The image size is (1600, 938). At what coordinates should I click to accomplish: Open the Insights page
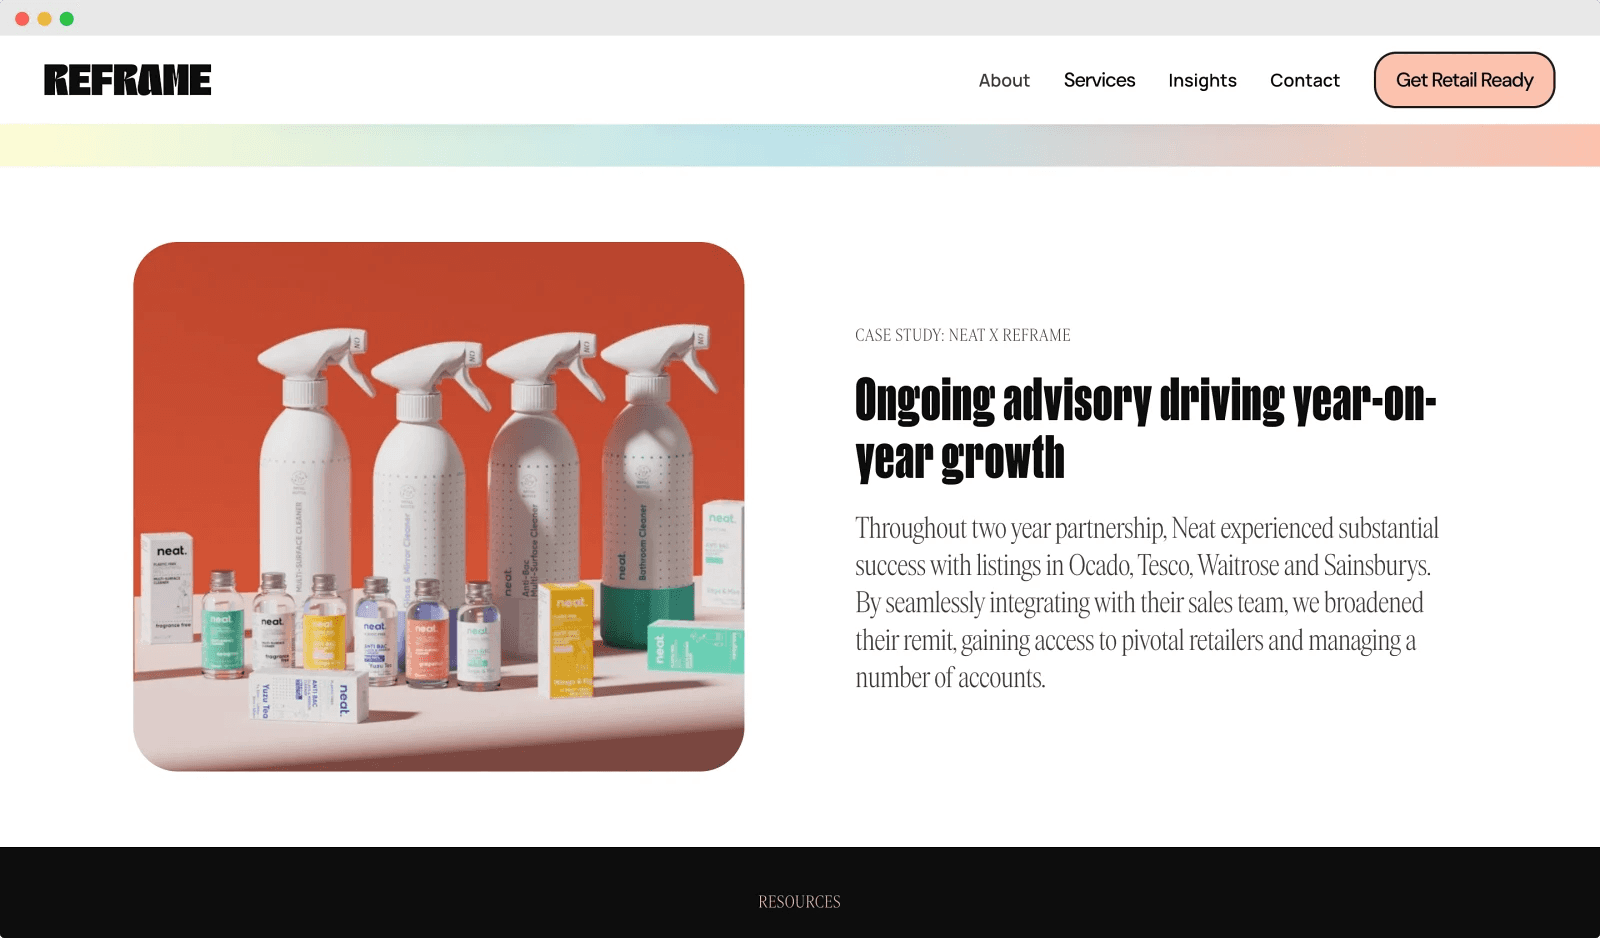[x=1202, y=80]
